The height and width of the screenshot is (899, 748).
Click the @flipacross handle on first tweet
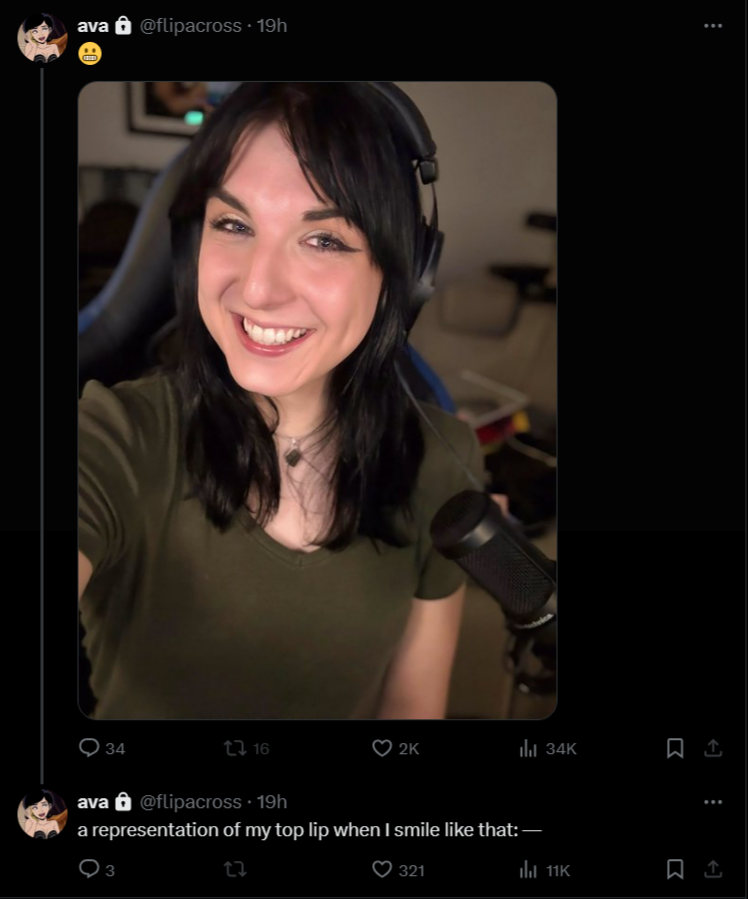coord(191,26)
